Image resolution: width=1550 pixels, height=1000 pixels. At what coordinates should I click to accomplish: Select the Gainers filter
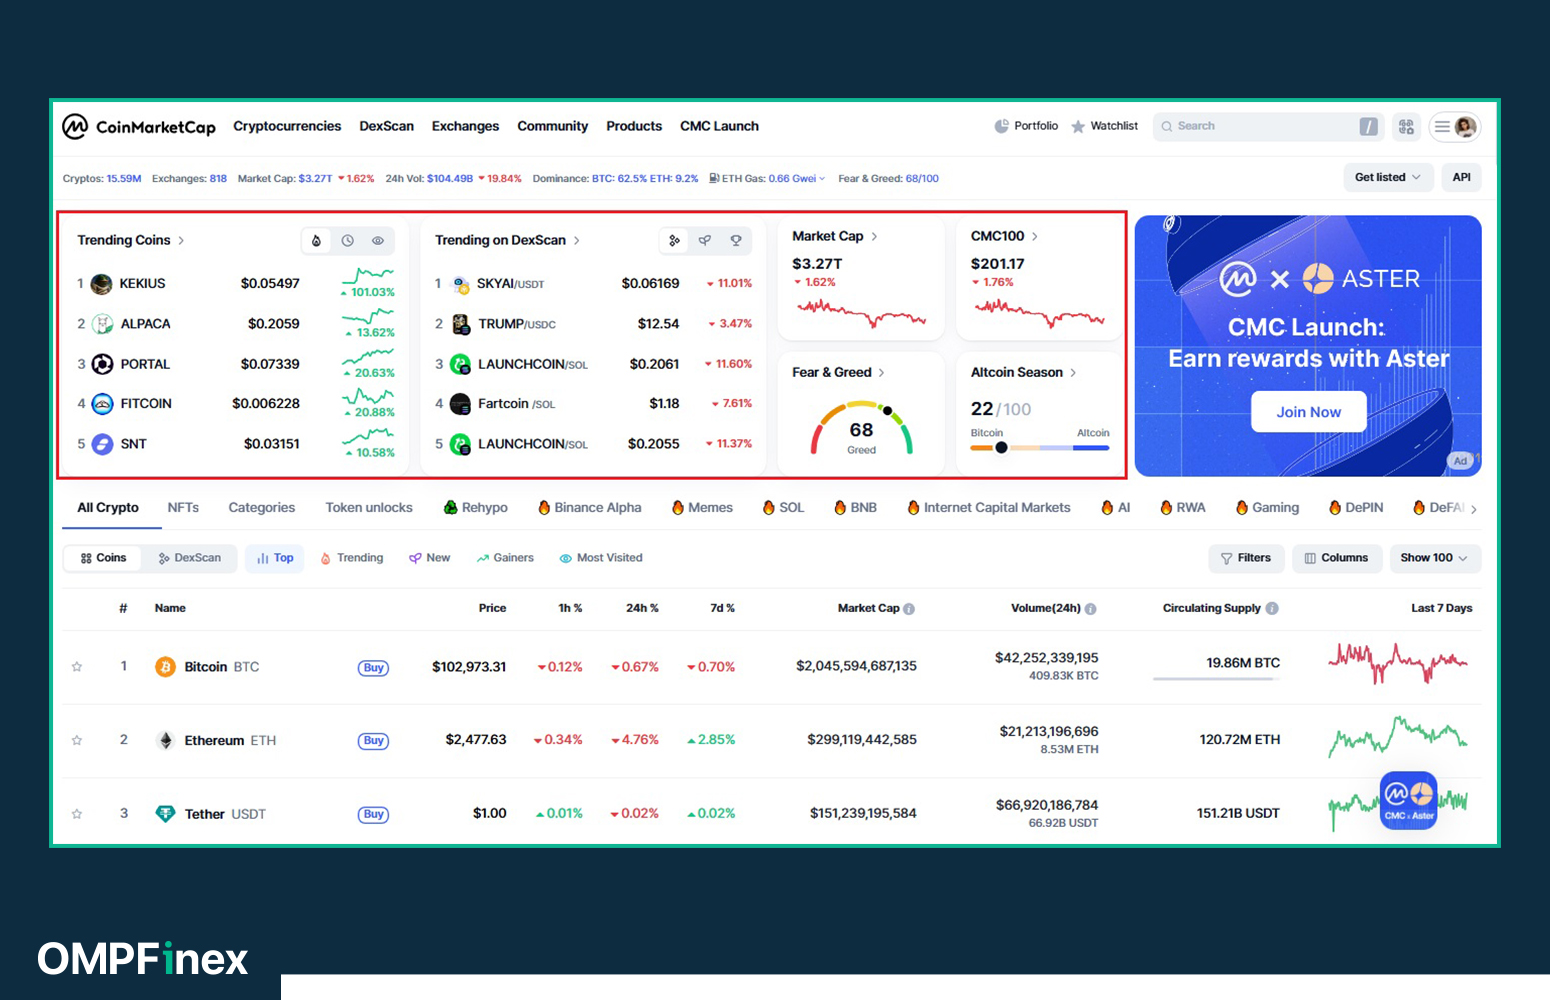click(x=505, y=558)
